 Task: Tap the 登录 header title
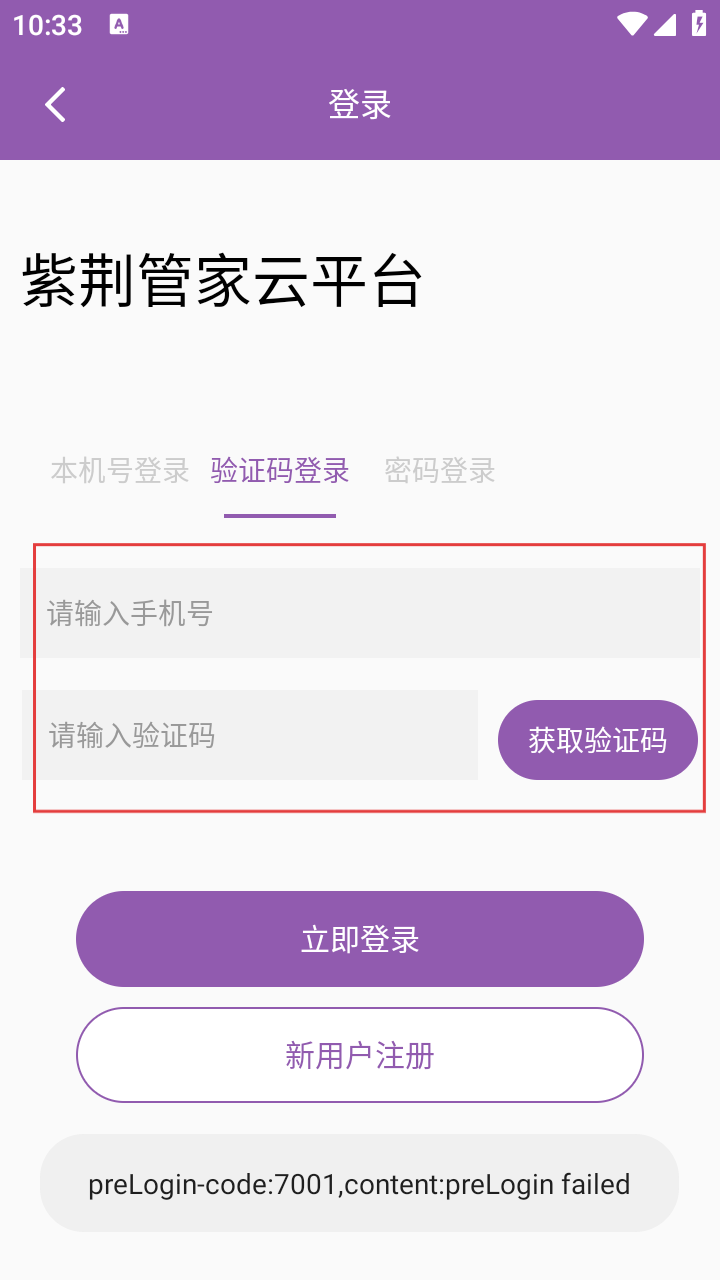pyautogui.click(x=360, y=104)
